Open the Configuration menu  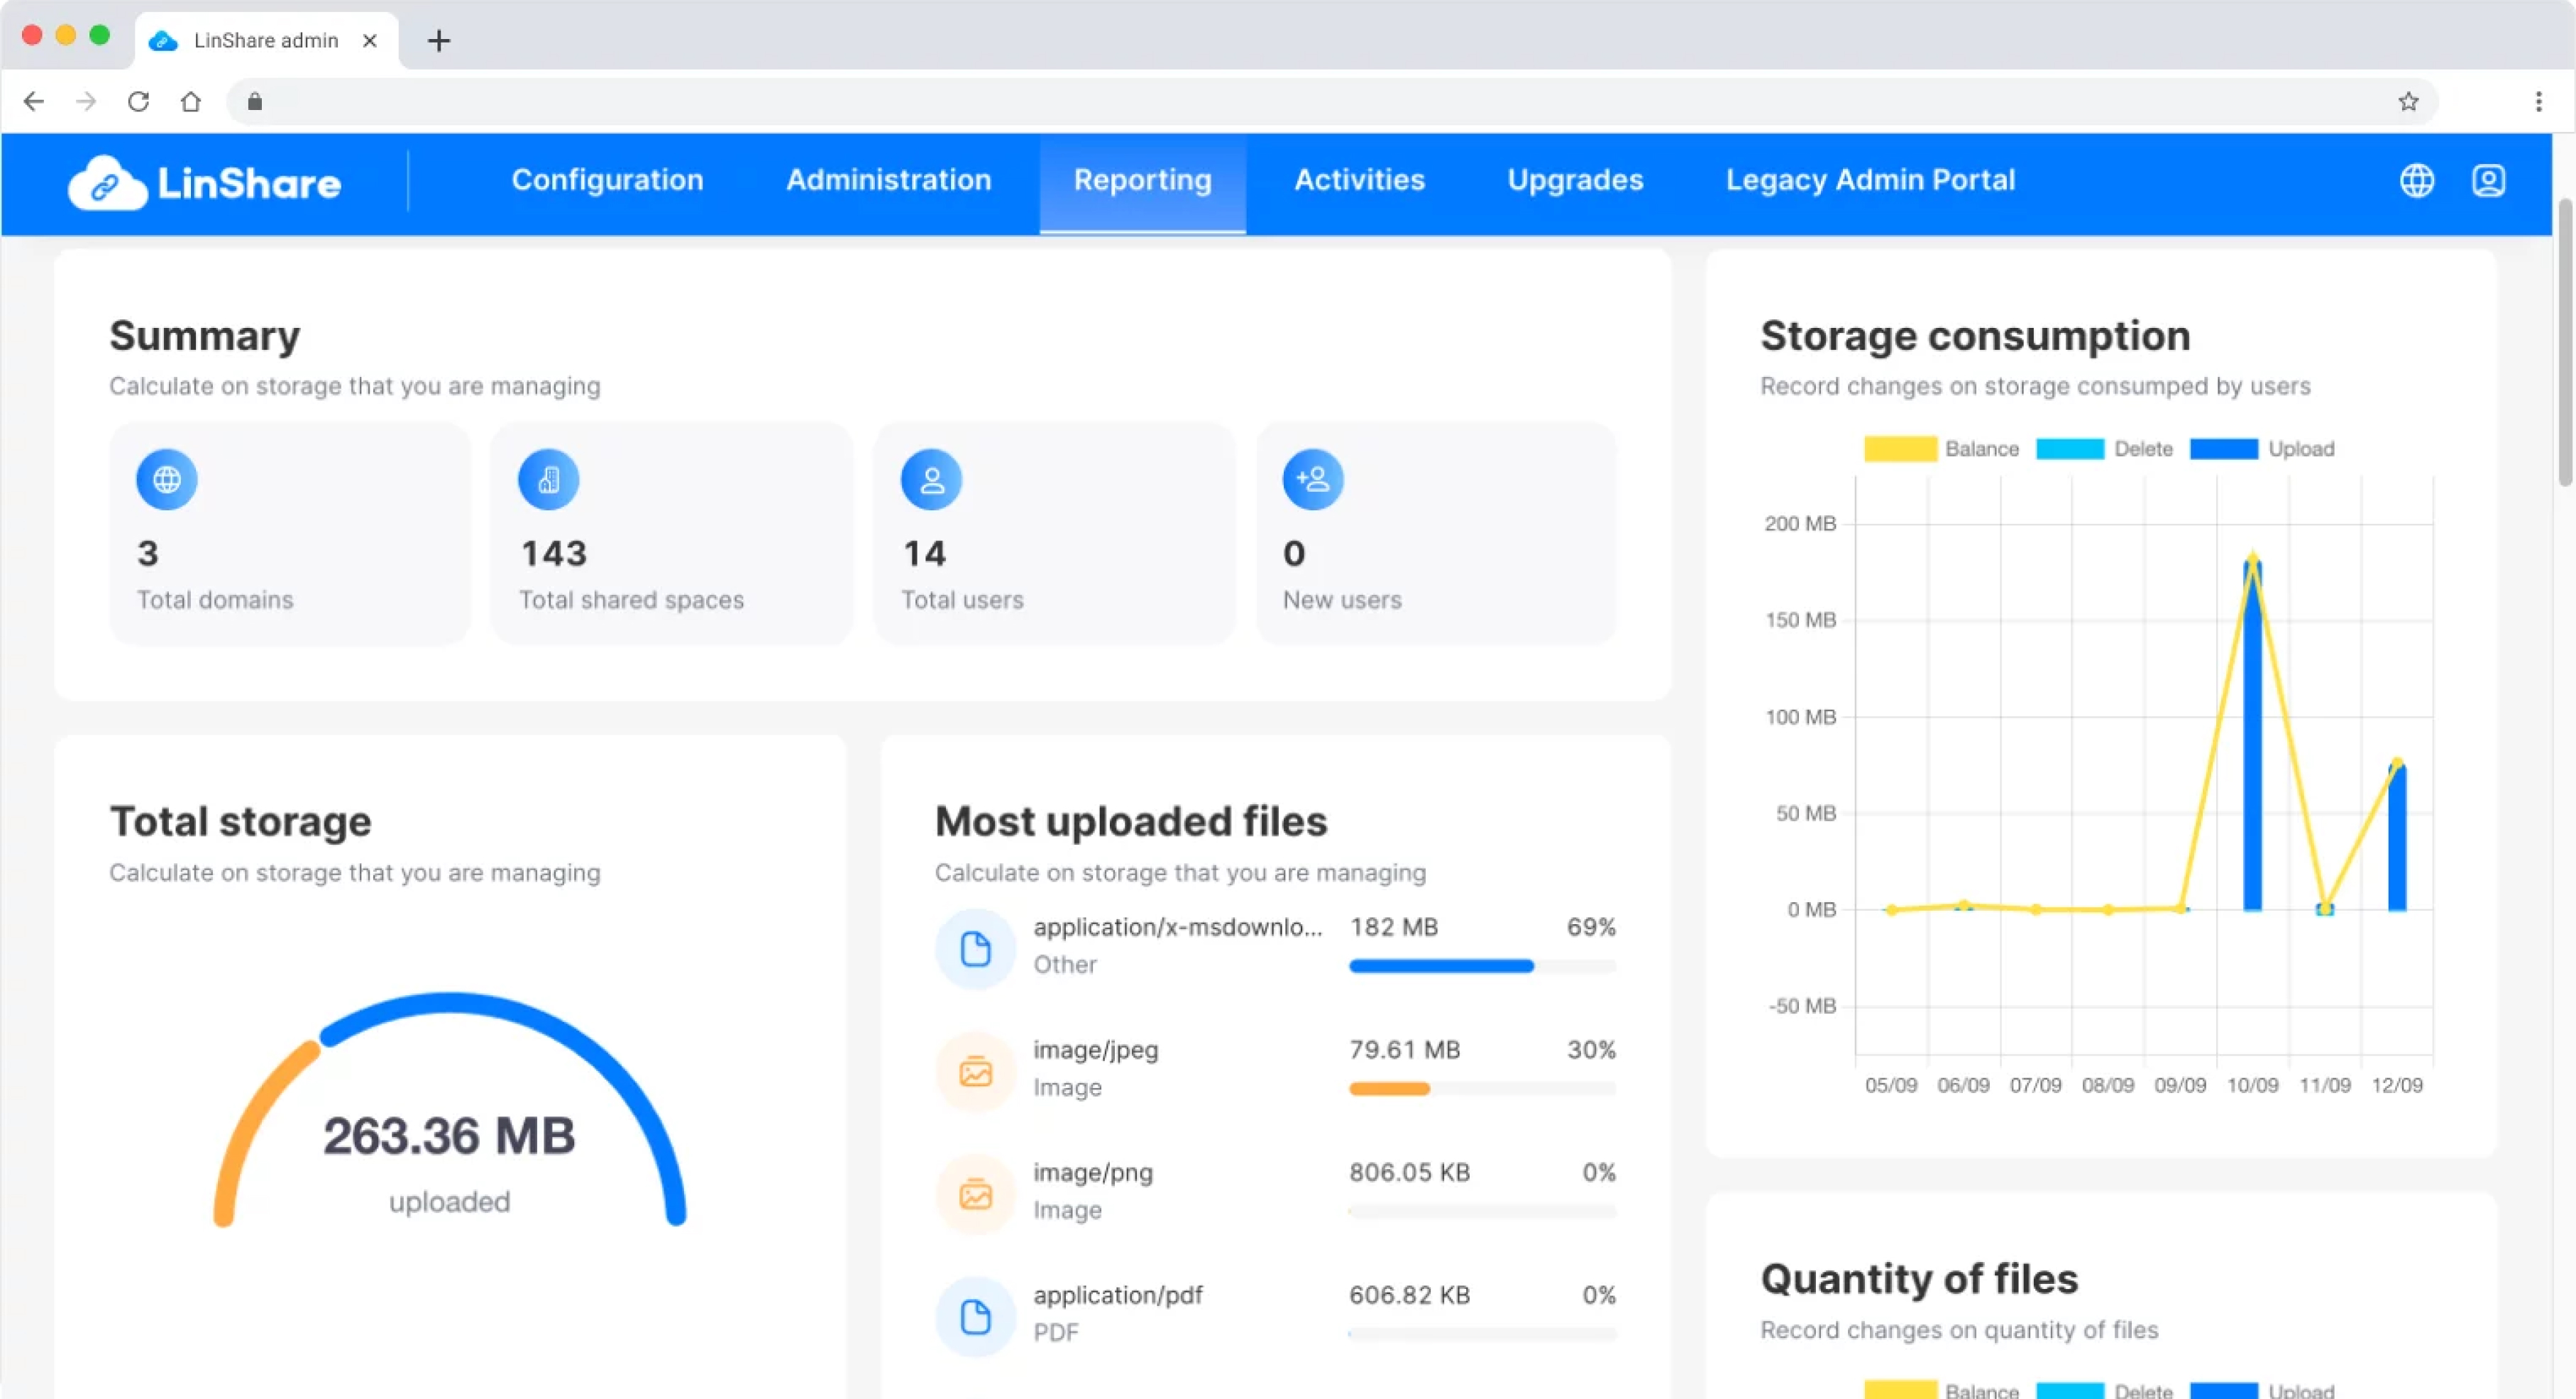point(607,180)
